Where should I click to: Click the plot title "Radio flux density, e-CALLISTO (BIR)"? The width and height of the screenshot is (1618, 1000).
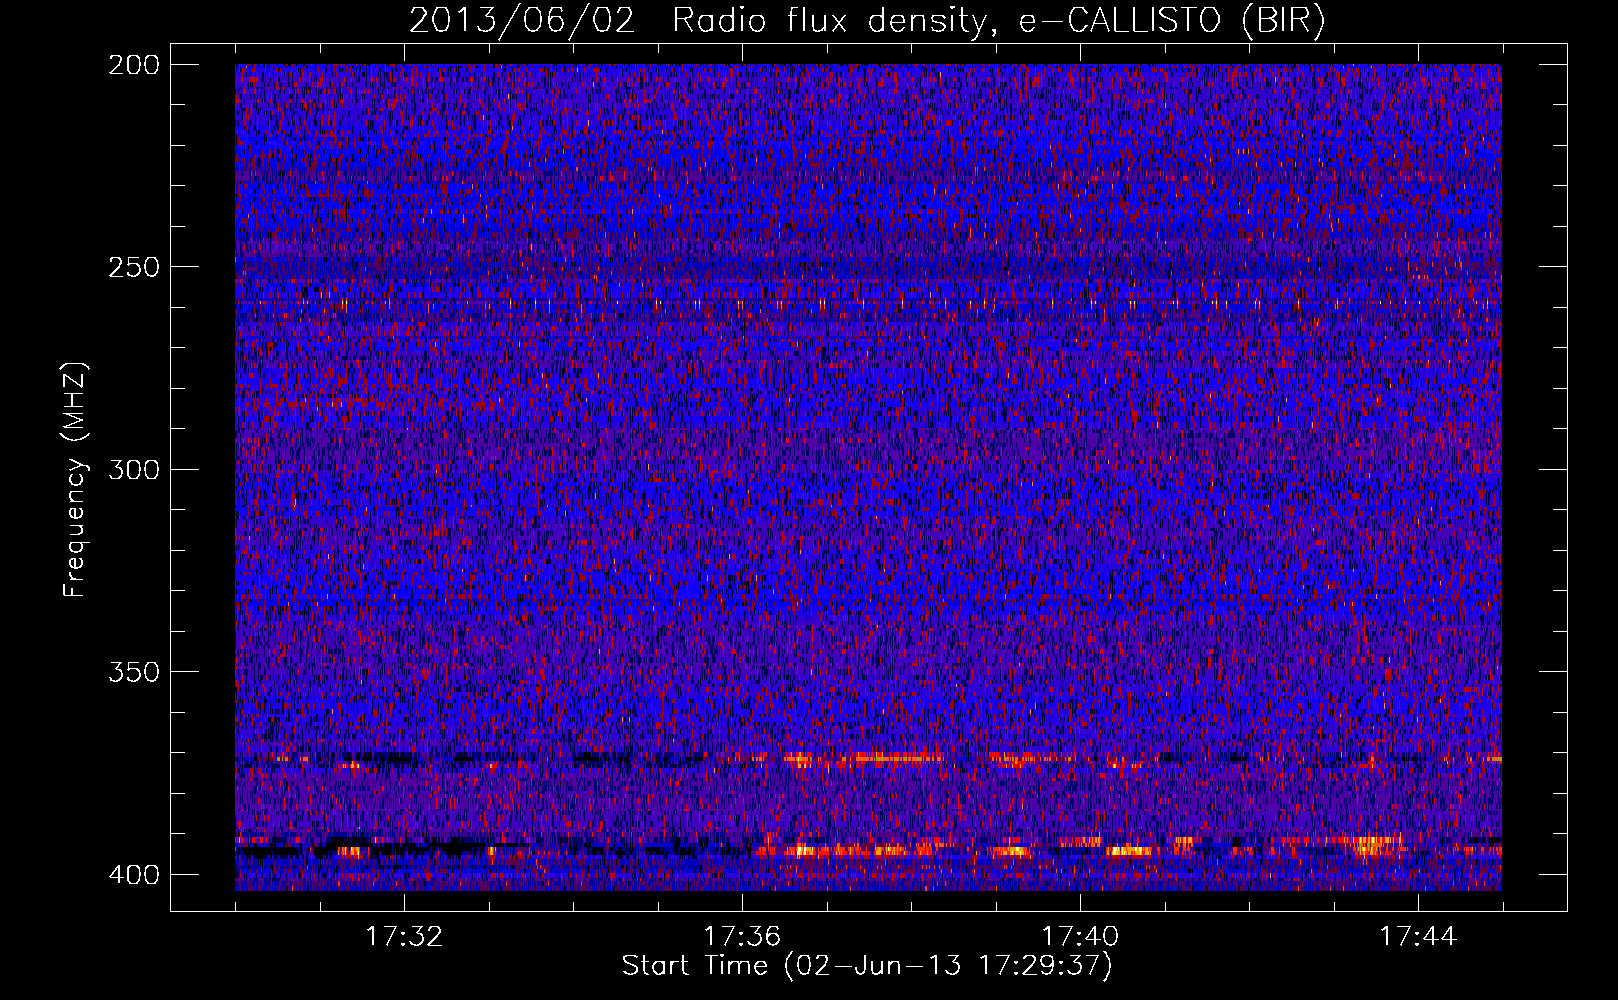coord(999,21)
